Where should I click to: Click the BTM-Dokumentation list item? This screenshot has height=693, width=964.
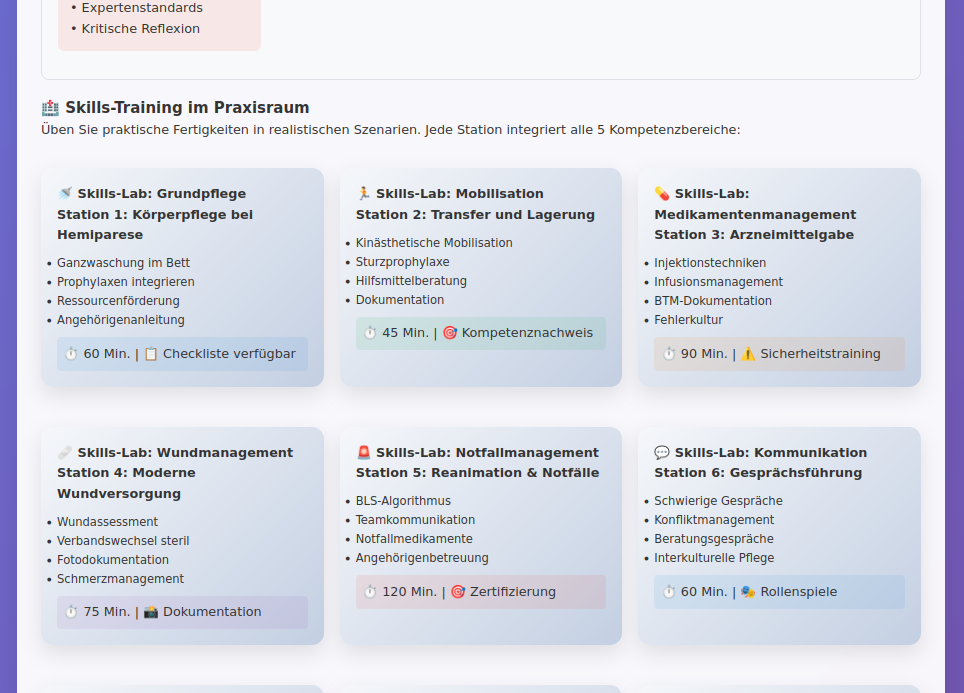point(713,301)
